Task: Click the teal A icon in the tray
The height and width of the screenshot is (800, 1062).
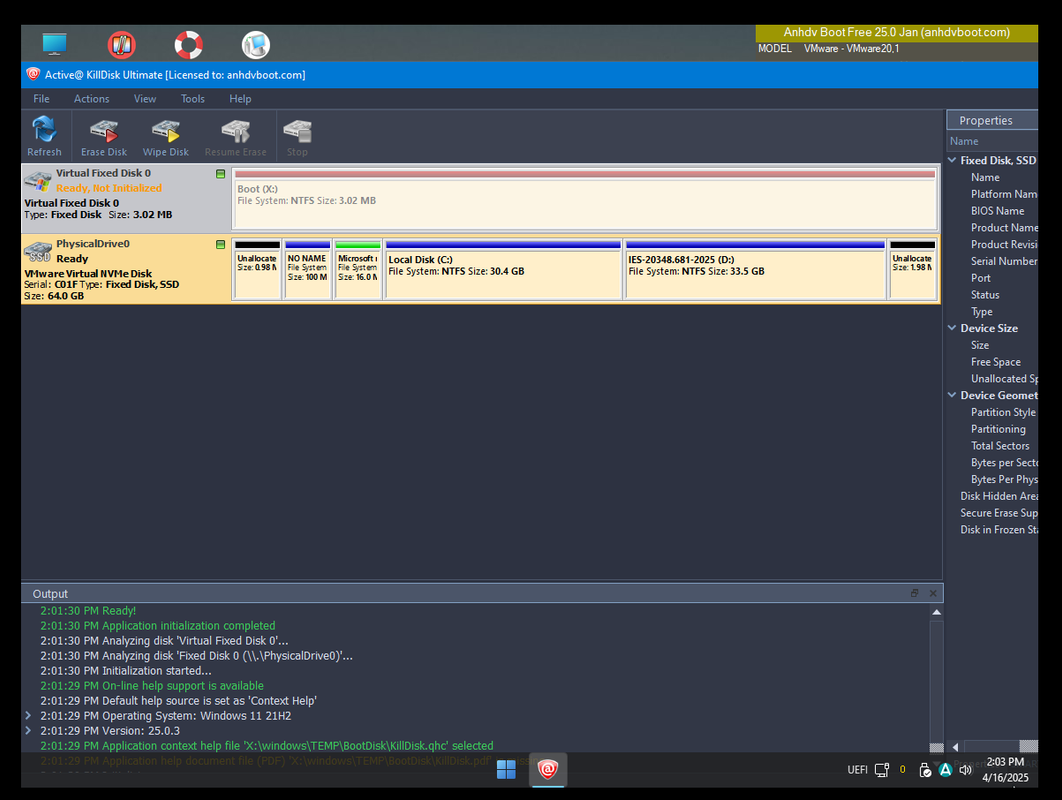Action: (x=945, y=770)
